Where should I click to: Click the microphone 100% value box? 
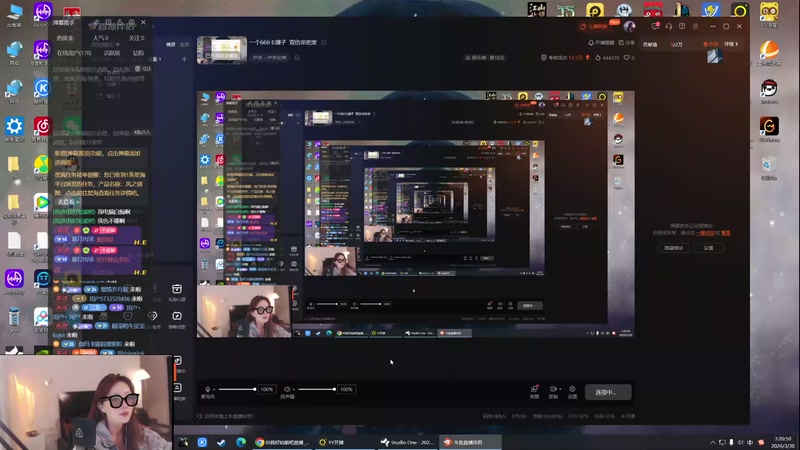pyautogui.click(x=266, y=389)
